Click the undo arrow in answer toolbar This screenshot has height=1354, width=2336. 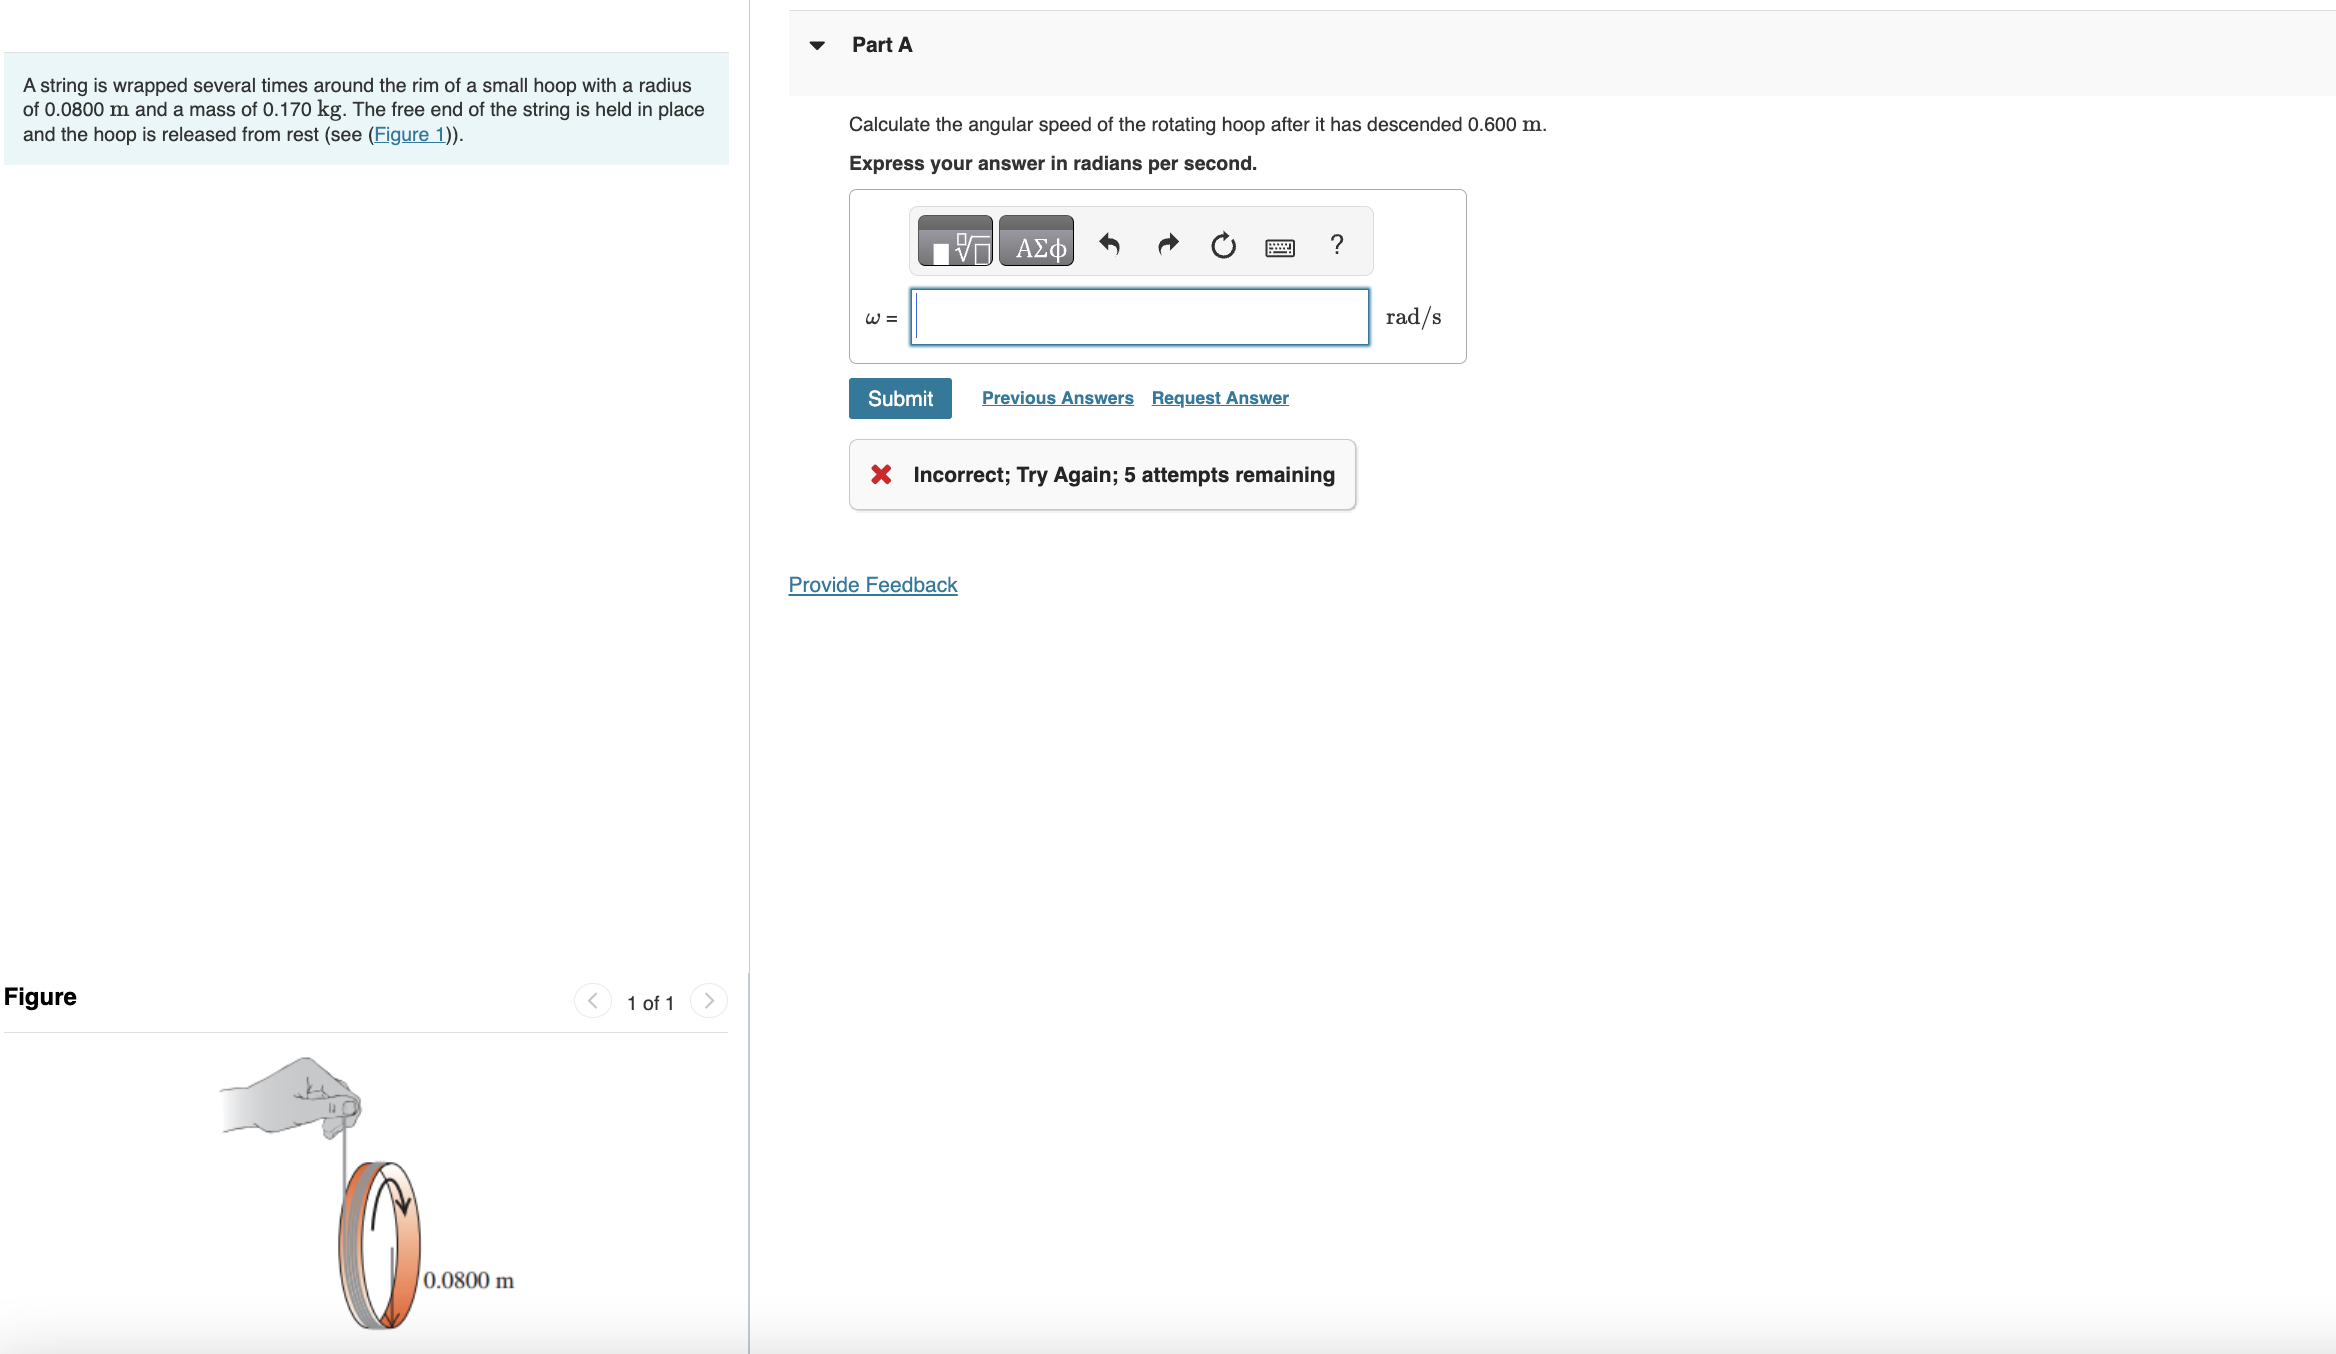coord(1110,244)
